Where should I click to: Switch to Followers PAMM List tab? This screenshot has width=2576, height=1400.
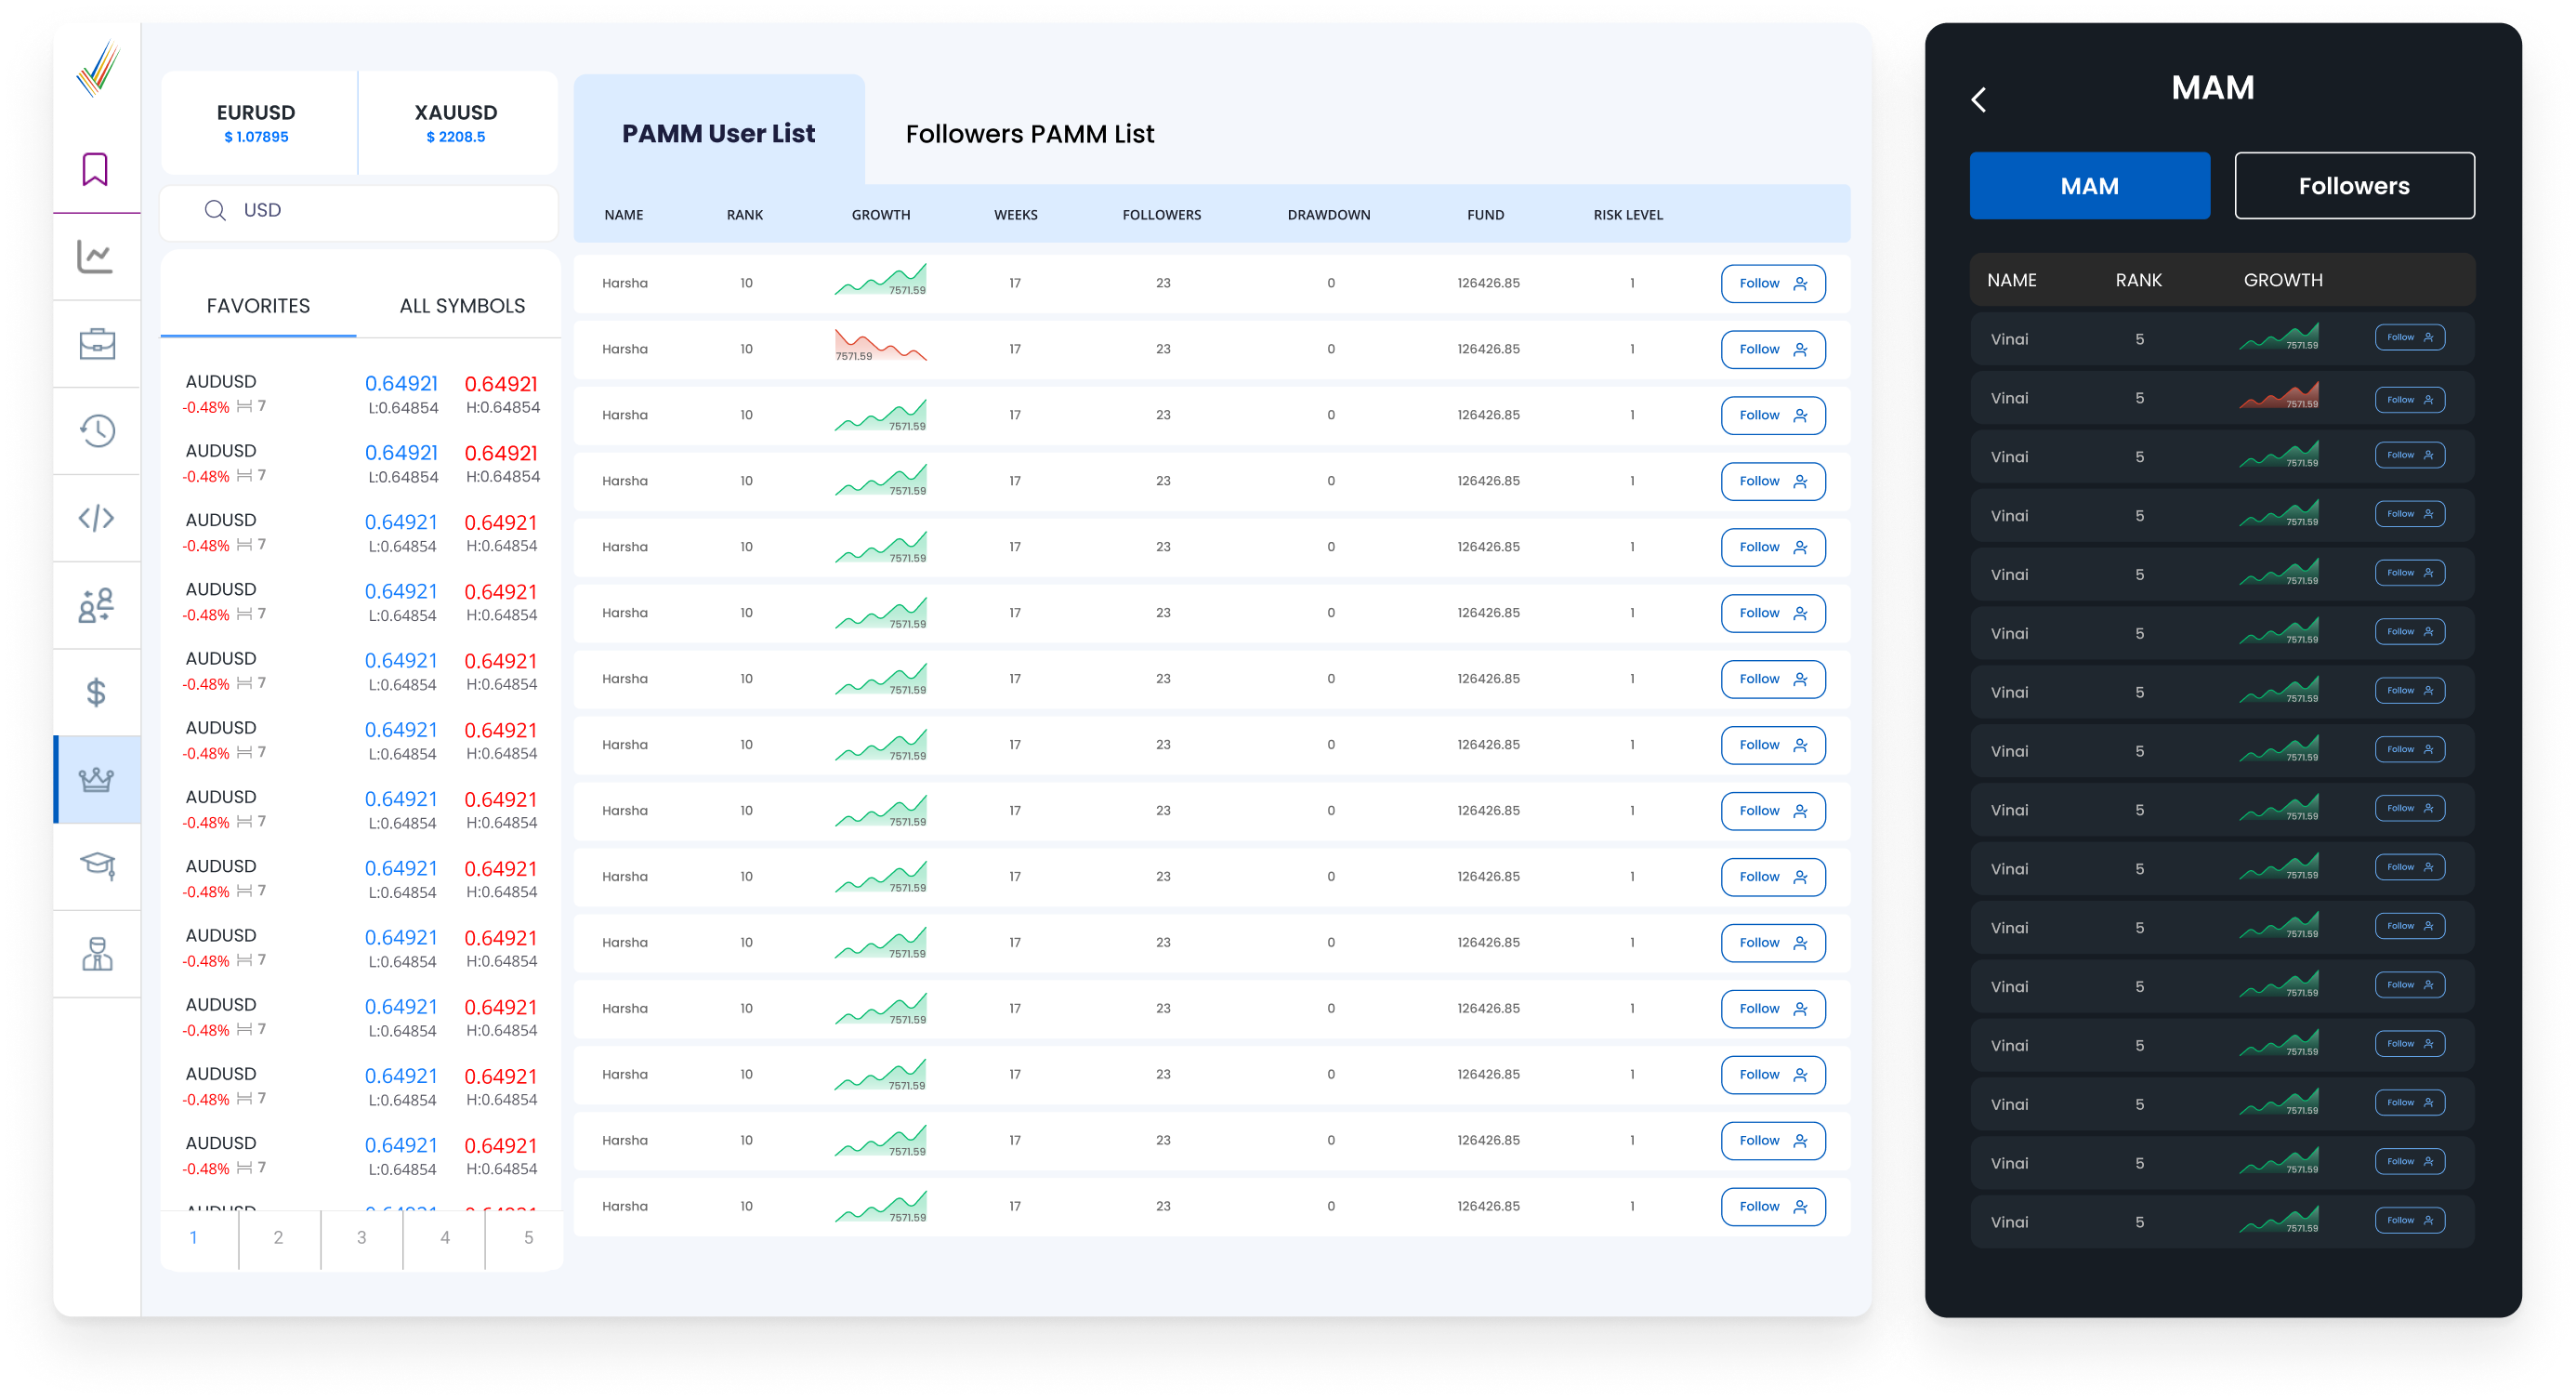(x=1030, y=134)
